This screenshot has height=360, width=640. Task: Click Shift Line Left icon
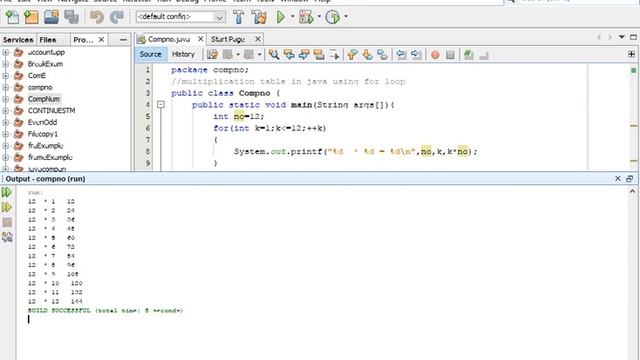coord(401,55)
